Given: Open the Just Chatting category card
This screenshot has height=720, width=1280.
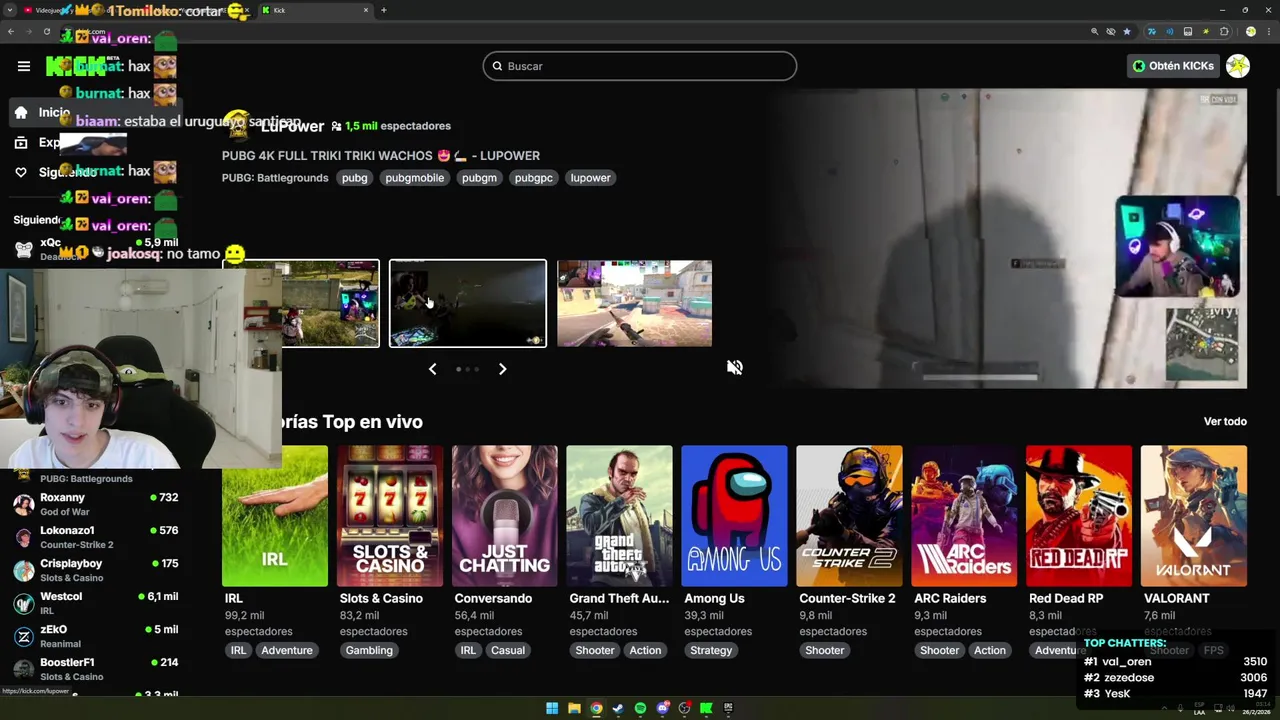Looking at the screenshot, I should [x=504, y=516].
